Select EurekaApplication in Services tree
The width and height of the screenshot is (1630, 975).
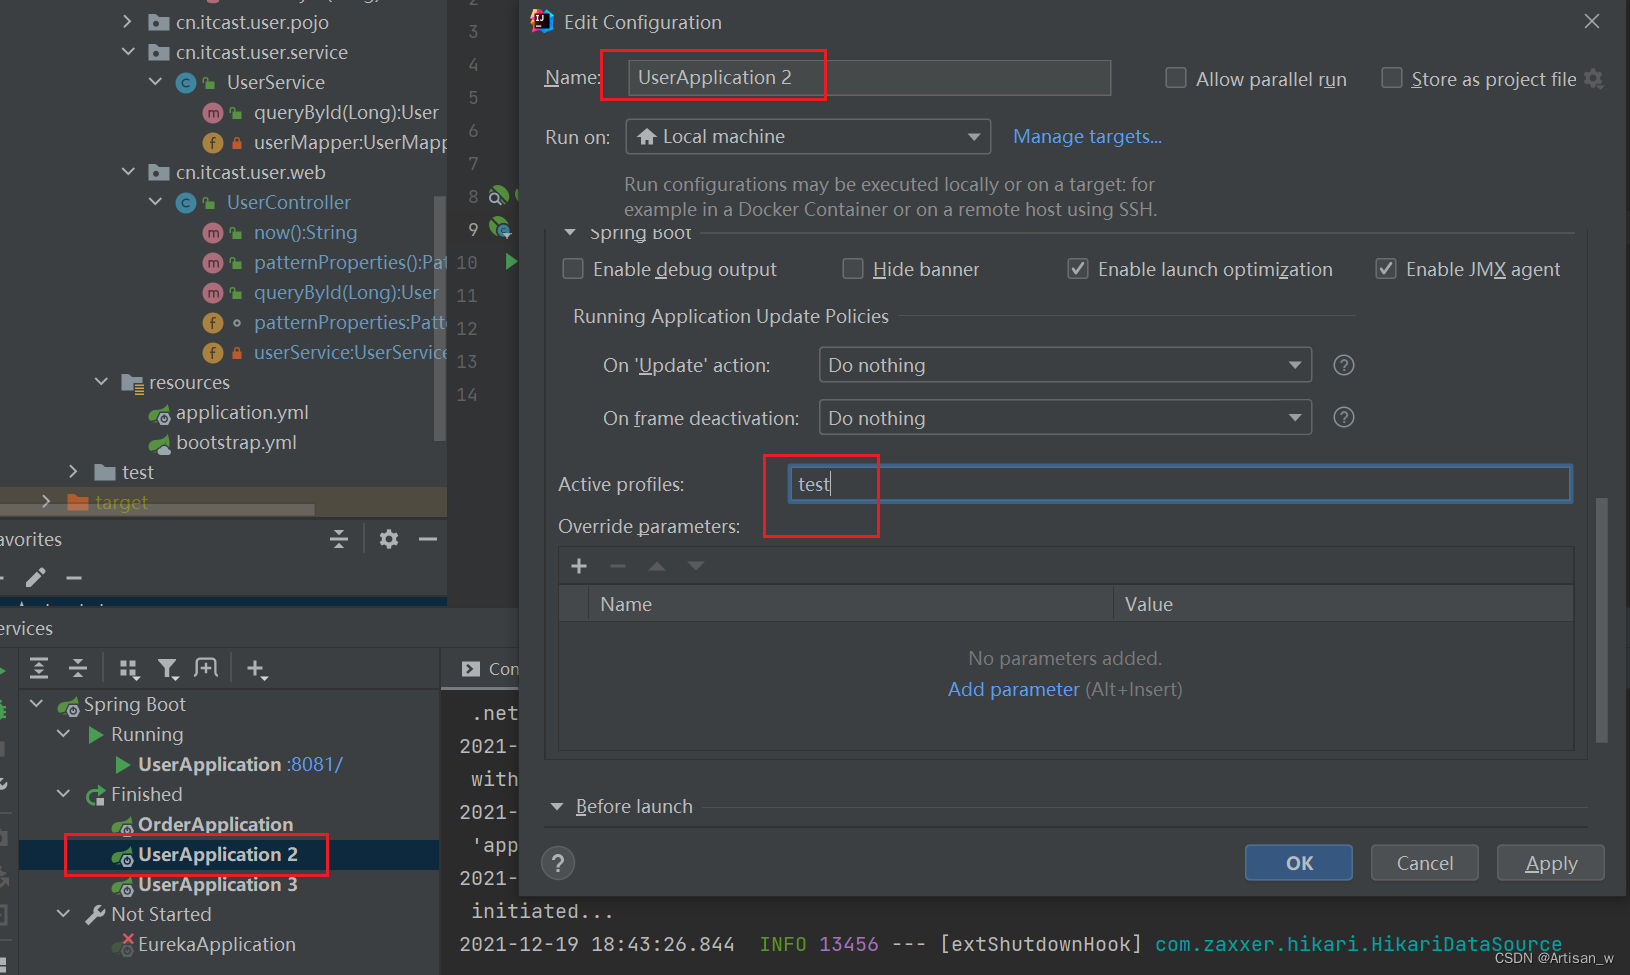coord(216,944)
